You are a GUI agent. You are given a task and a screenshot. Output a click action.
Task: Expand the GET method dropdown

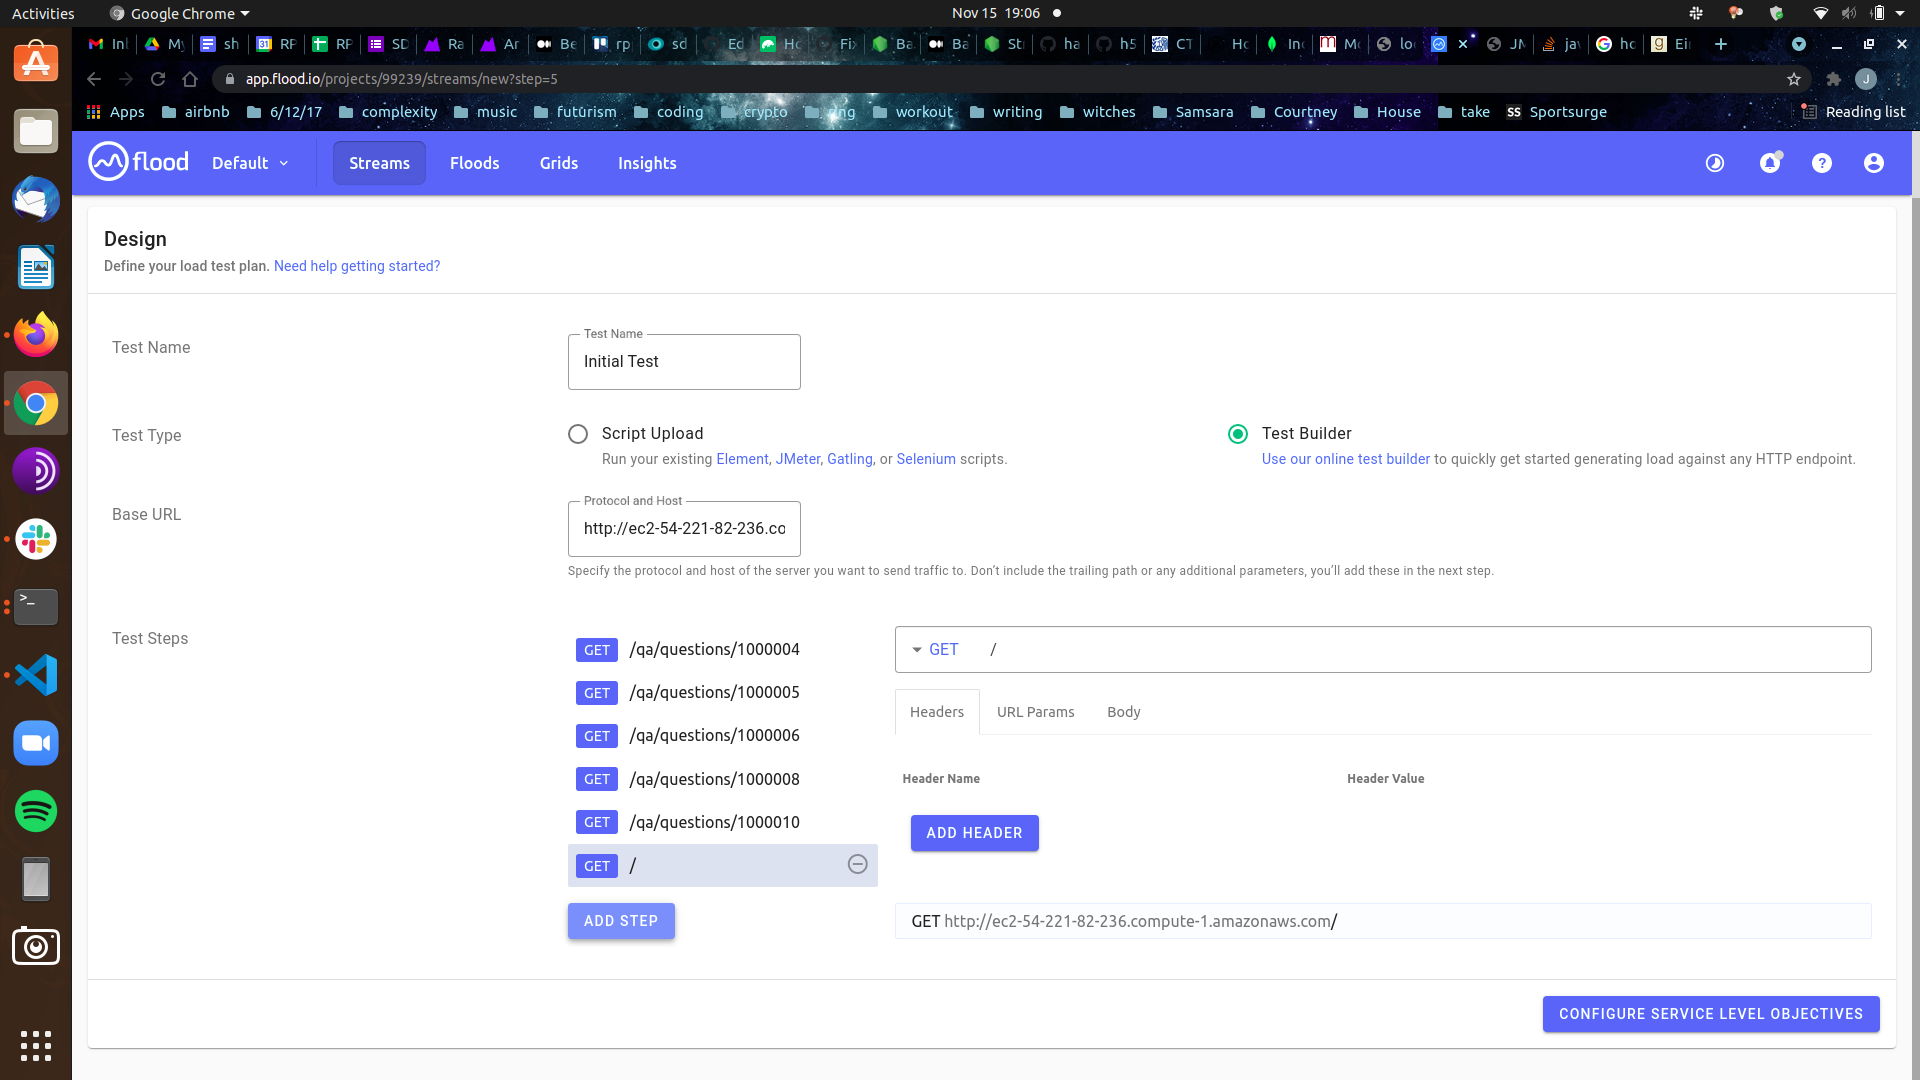tap(918, 649)
